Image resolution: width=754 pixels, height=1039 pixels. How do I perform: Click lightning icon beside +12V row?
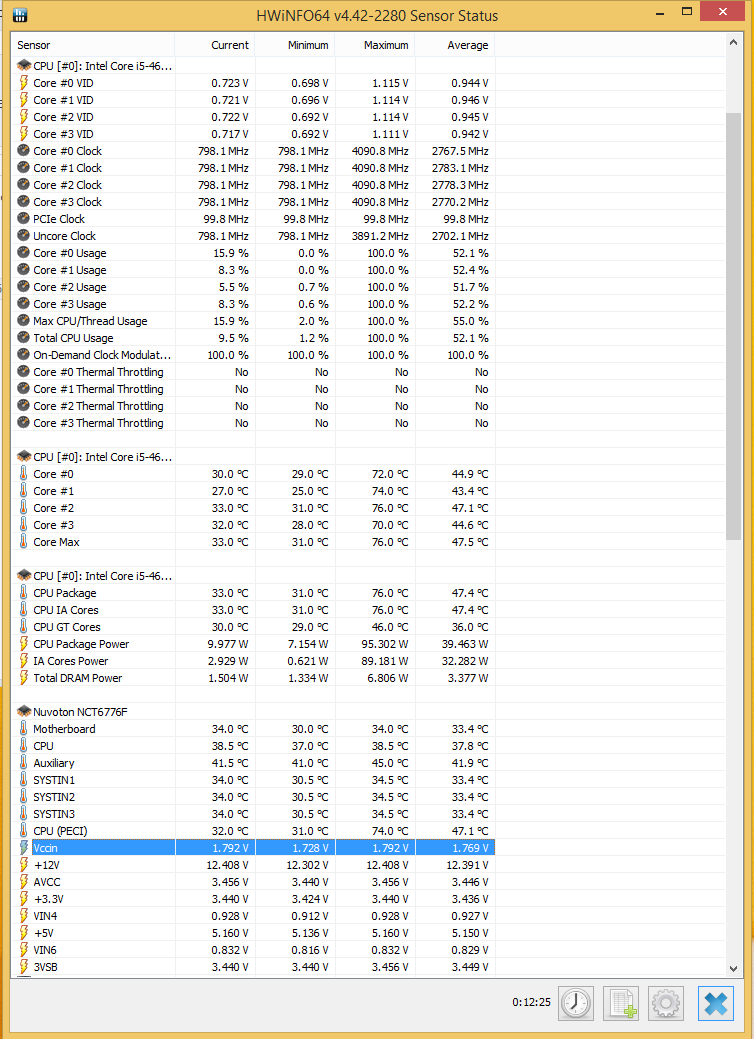tap(23, 865)
